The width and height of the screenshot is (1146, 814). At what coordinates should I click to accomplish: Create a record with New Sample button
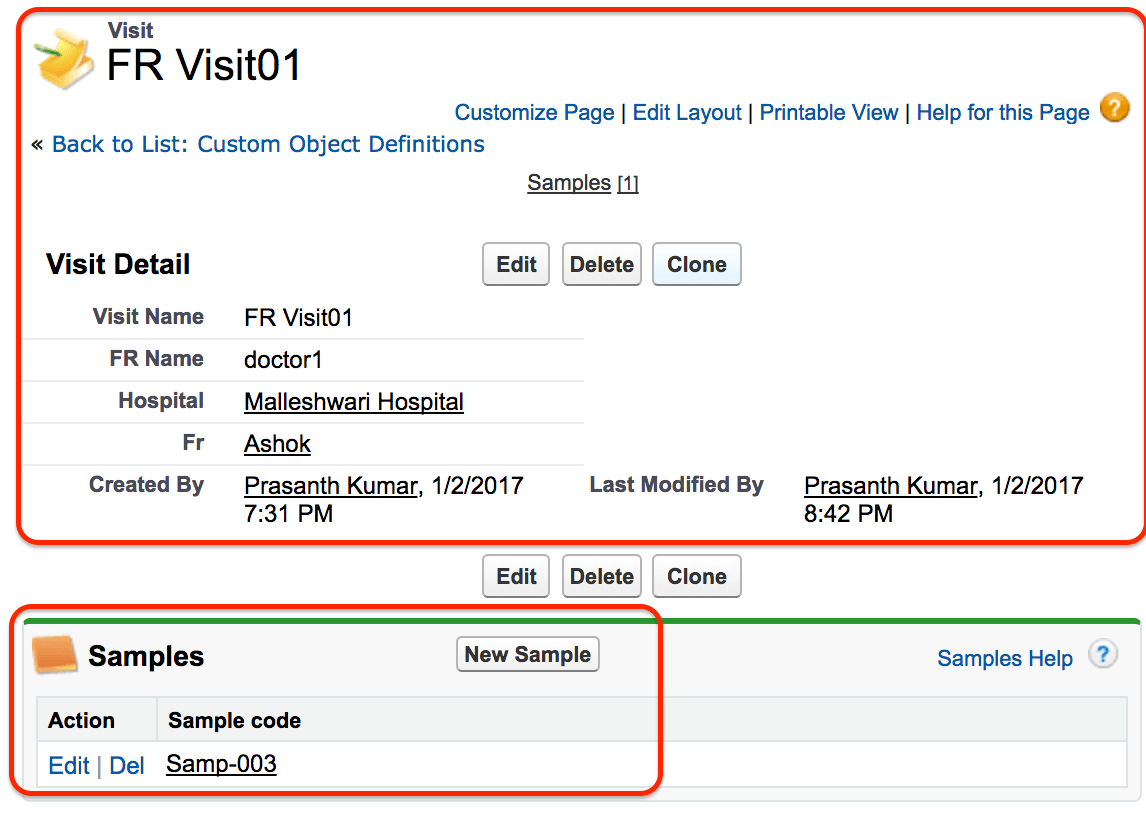(528, 655)
